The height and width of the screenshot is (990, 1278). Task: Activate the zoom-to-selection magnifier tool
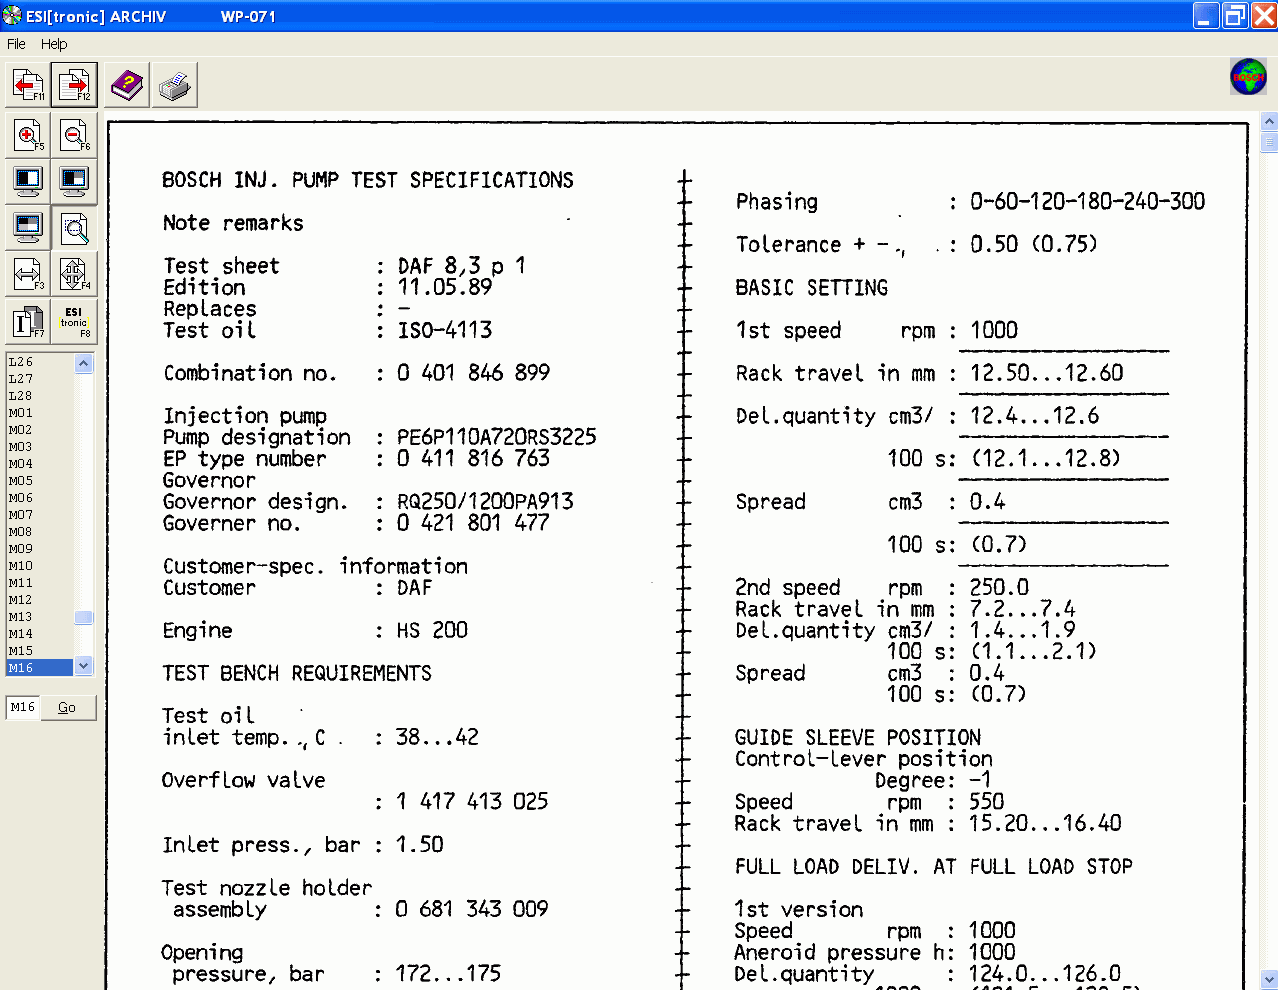[x=74, y=228]
